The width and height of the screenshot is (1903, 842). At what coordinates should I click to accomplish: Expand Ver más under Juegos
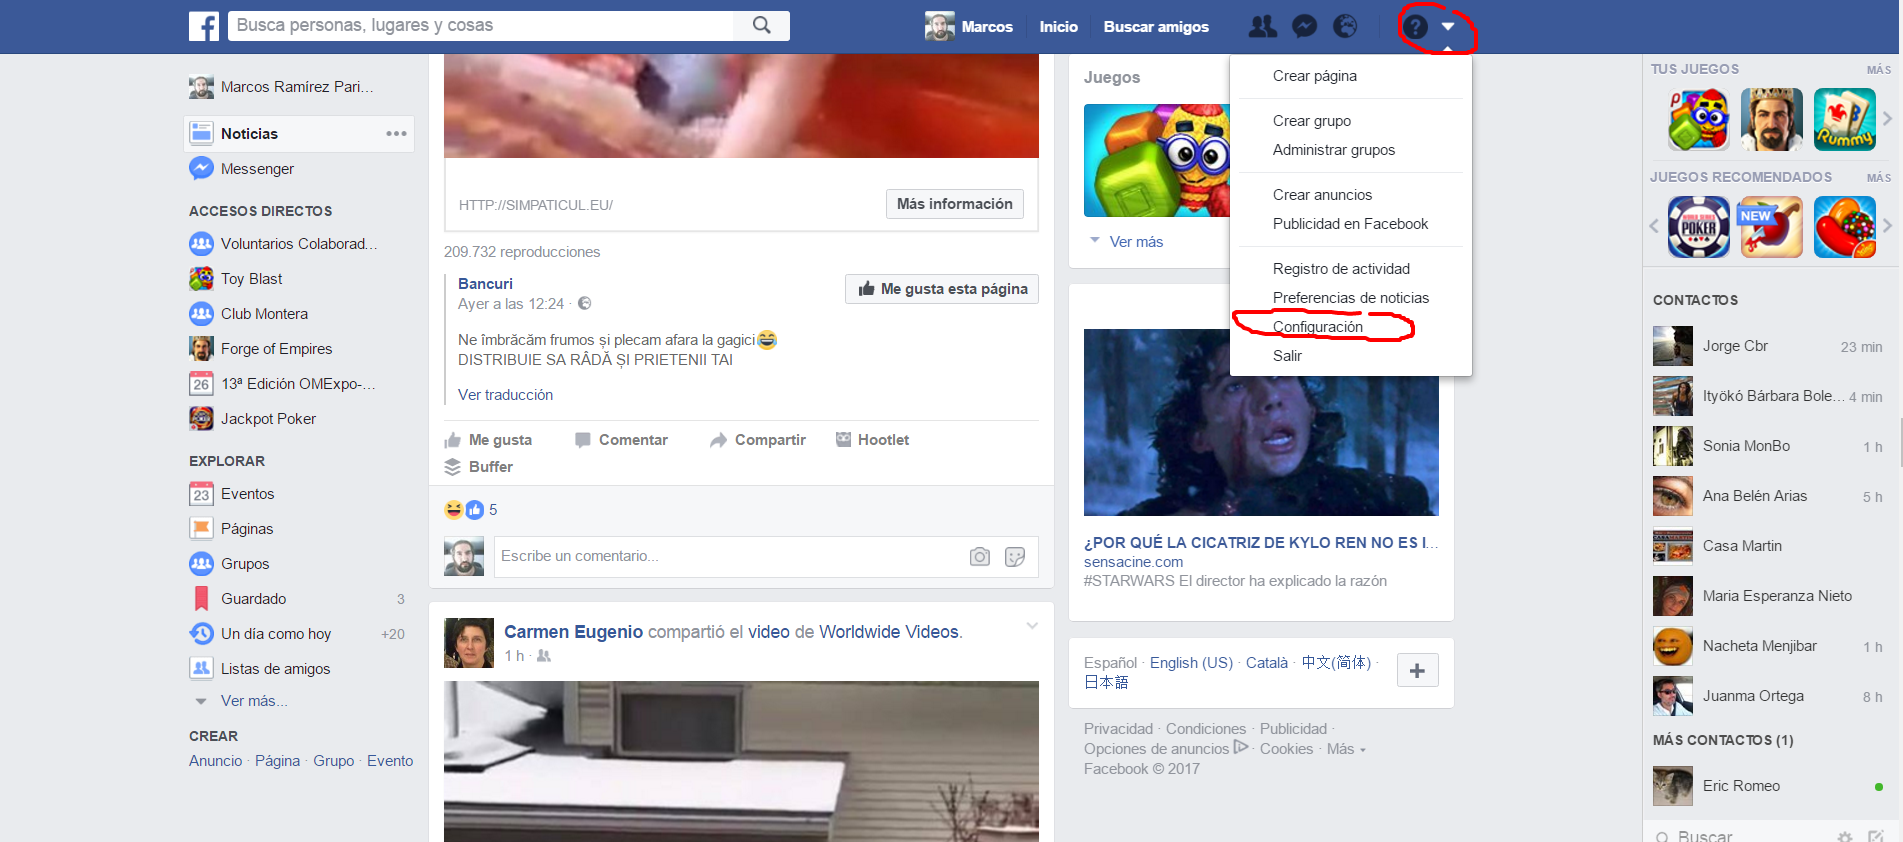(1136, 242)
